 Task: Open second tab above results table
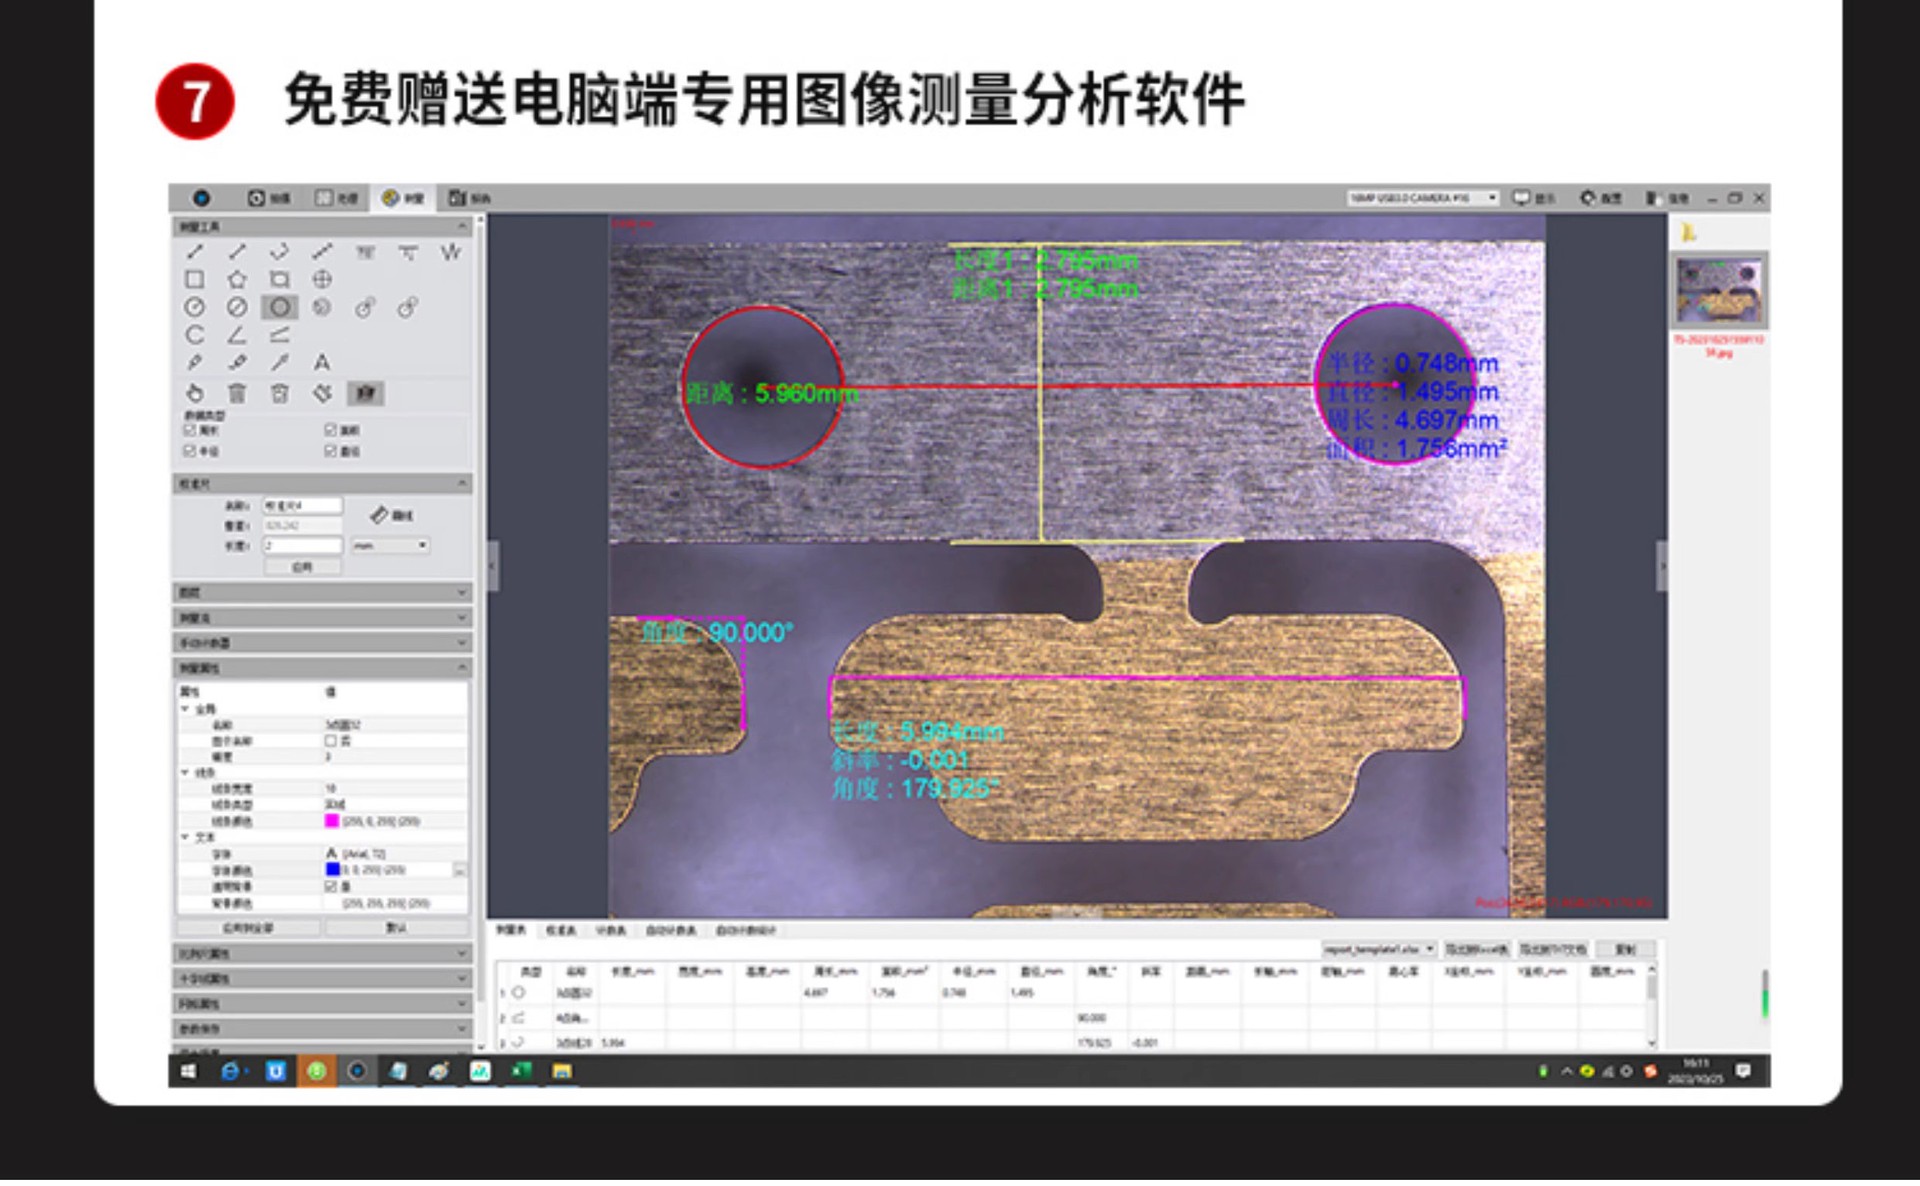pos(560,931)
